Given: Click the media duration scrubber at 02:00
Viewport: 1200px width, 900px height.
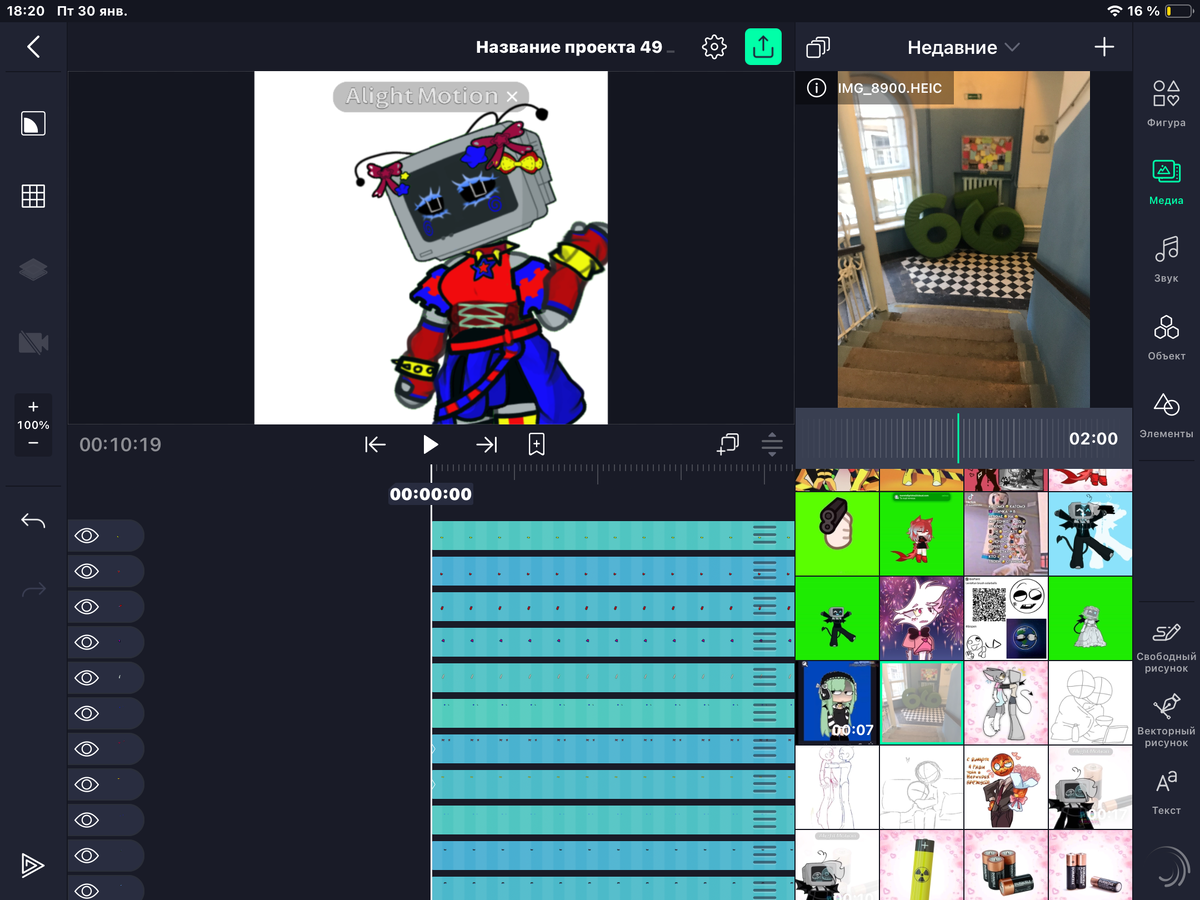Looking at the screenshot, I should (964, 438).
